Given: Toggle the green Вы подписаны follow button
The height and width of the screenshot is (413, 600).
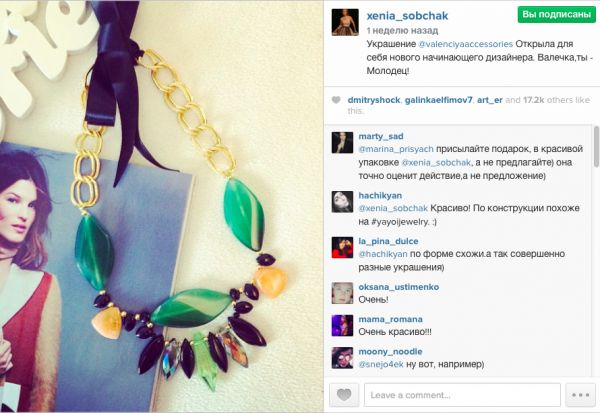Looking at the screenshot, I should (x=556, y=15).
